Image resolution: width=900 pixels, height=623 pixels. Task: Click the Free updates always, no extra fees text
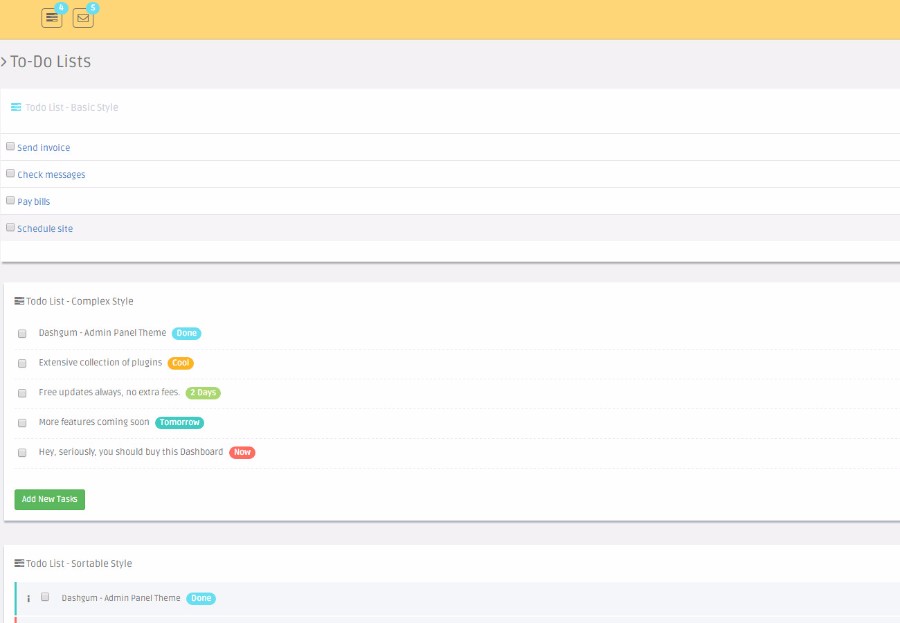coord(109,392)
